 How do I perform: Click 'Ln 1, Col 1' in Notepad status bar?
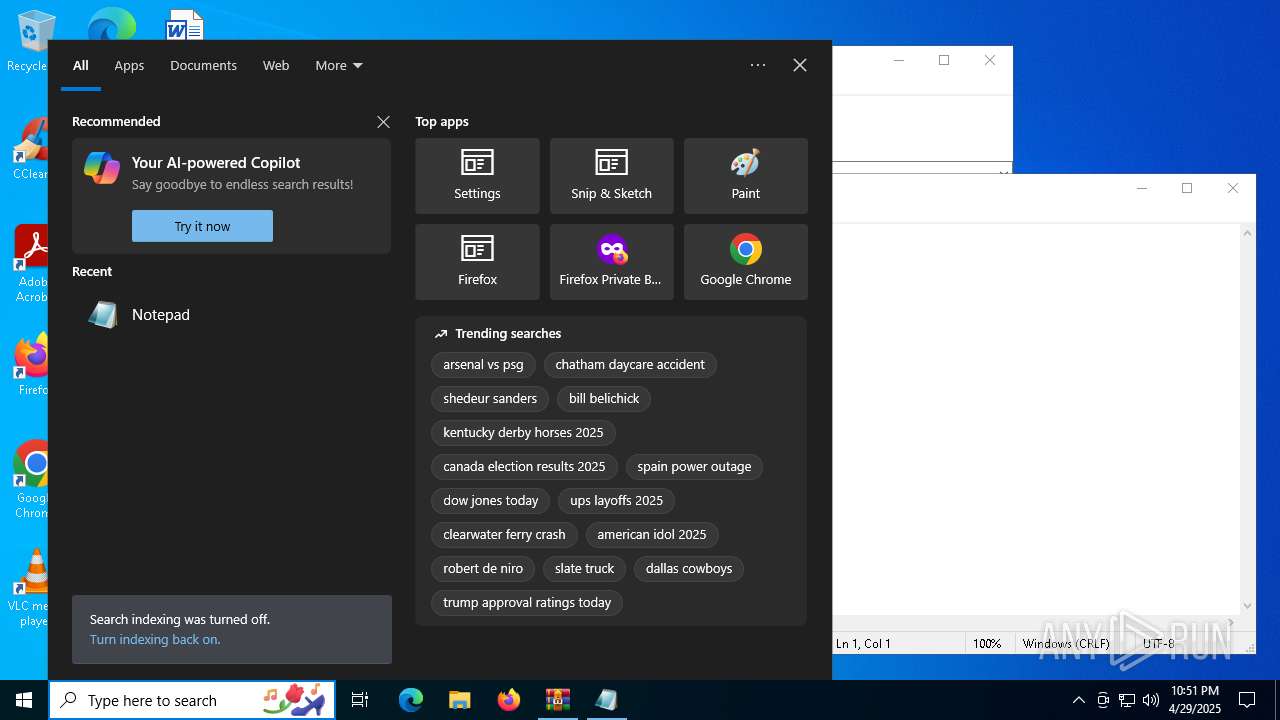click(x=863, y=644)
